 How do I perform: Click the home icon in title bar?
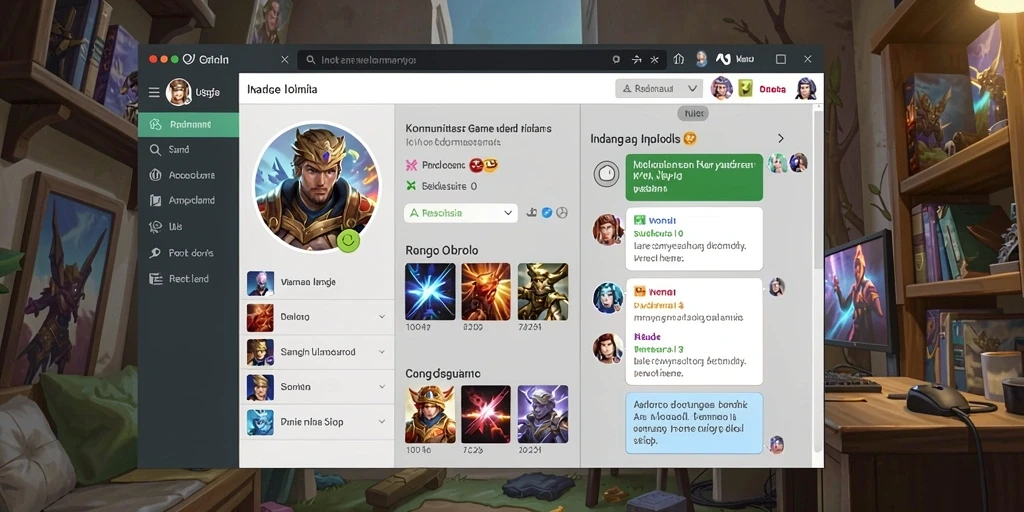pos(679,59)
